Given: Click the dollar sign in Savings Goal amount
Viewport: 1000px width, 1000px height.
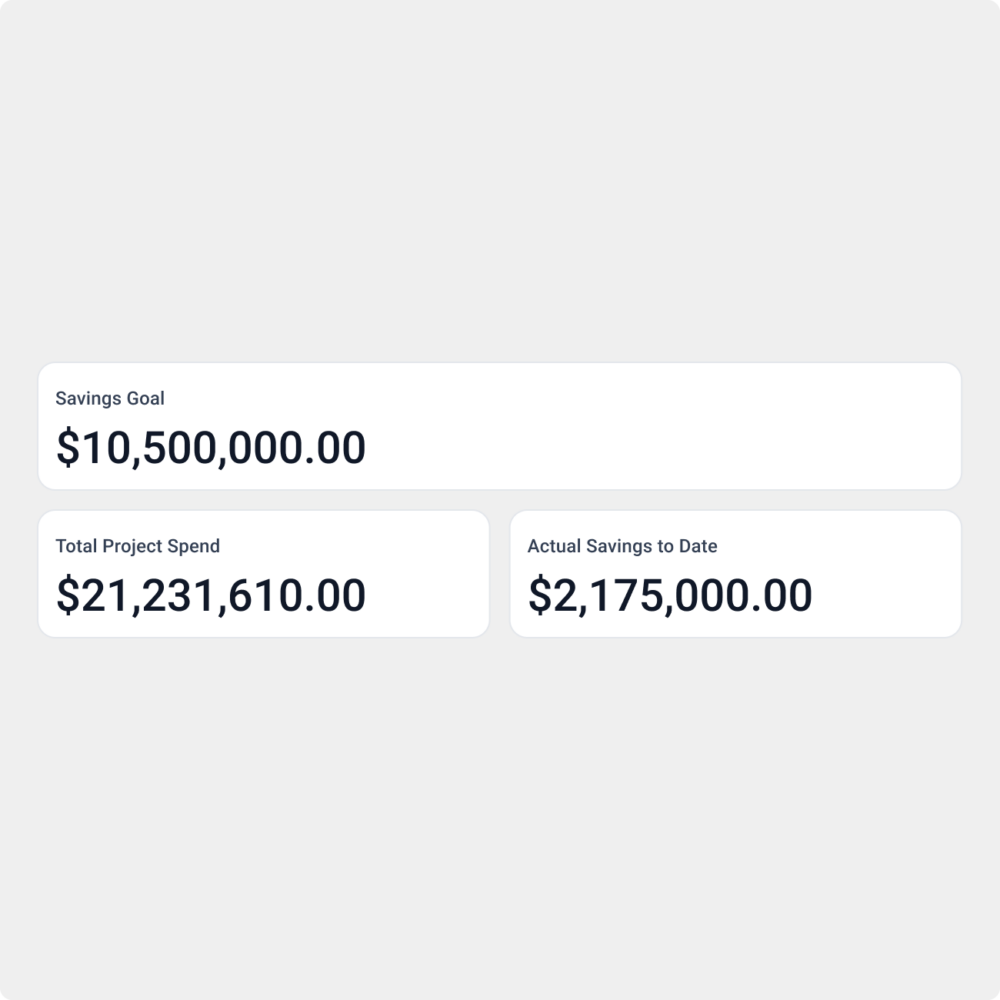Looking at the screenshot, I should click(x=67, y=448).
